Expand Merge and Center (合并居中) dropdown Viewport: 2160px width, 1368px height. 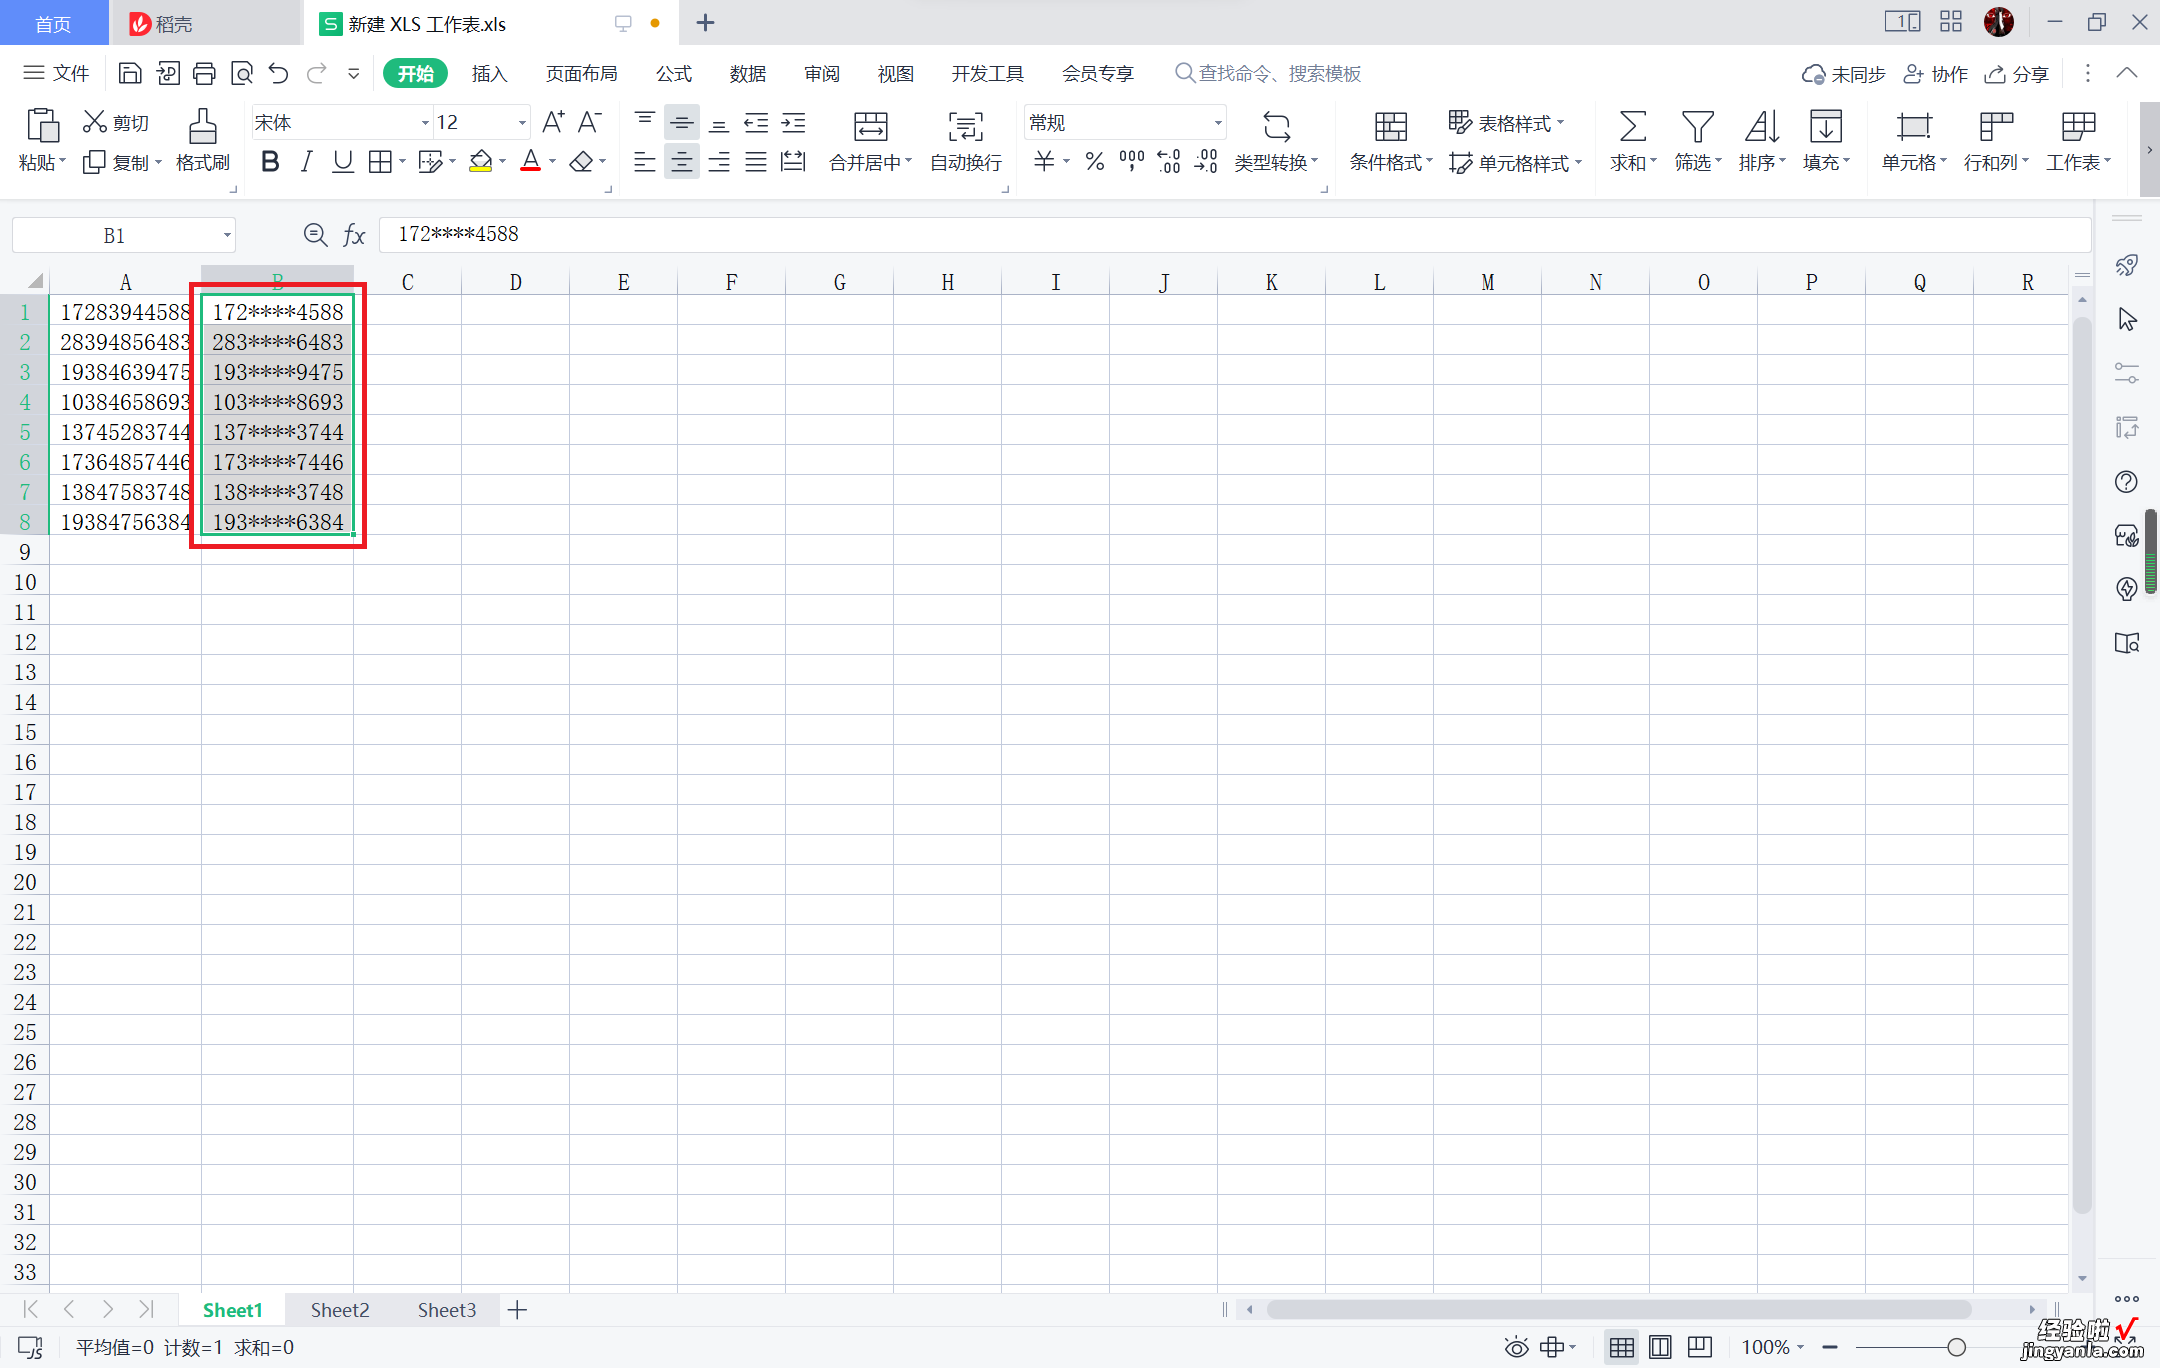[x=909, y=161]
